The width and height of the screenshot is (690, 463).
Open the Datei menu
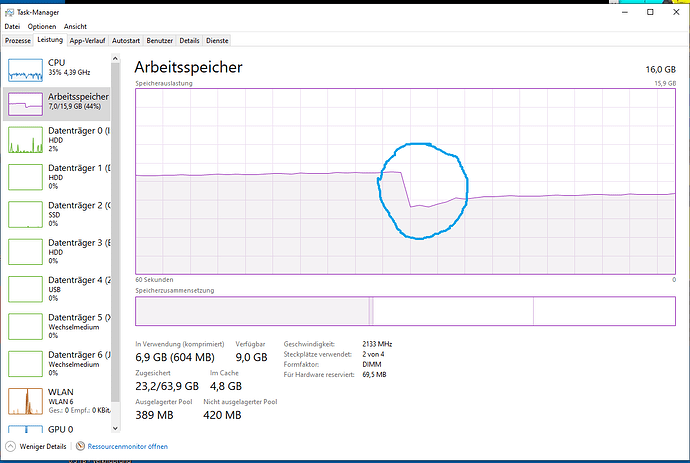point(12,26)
